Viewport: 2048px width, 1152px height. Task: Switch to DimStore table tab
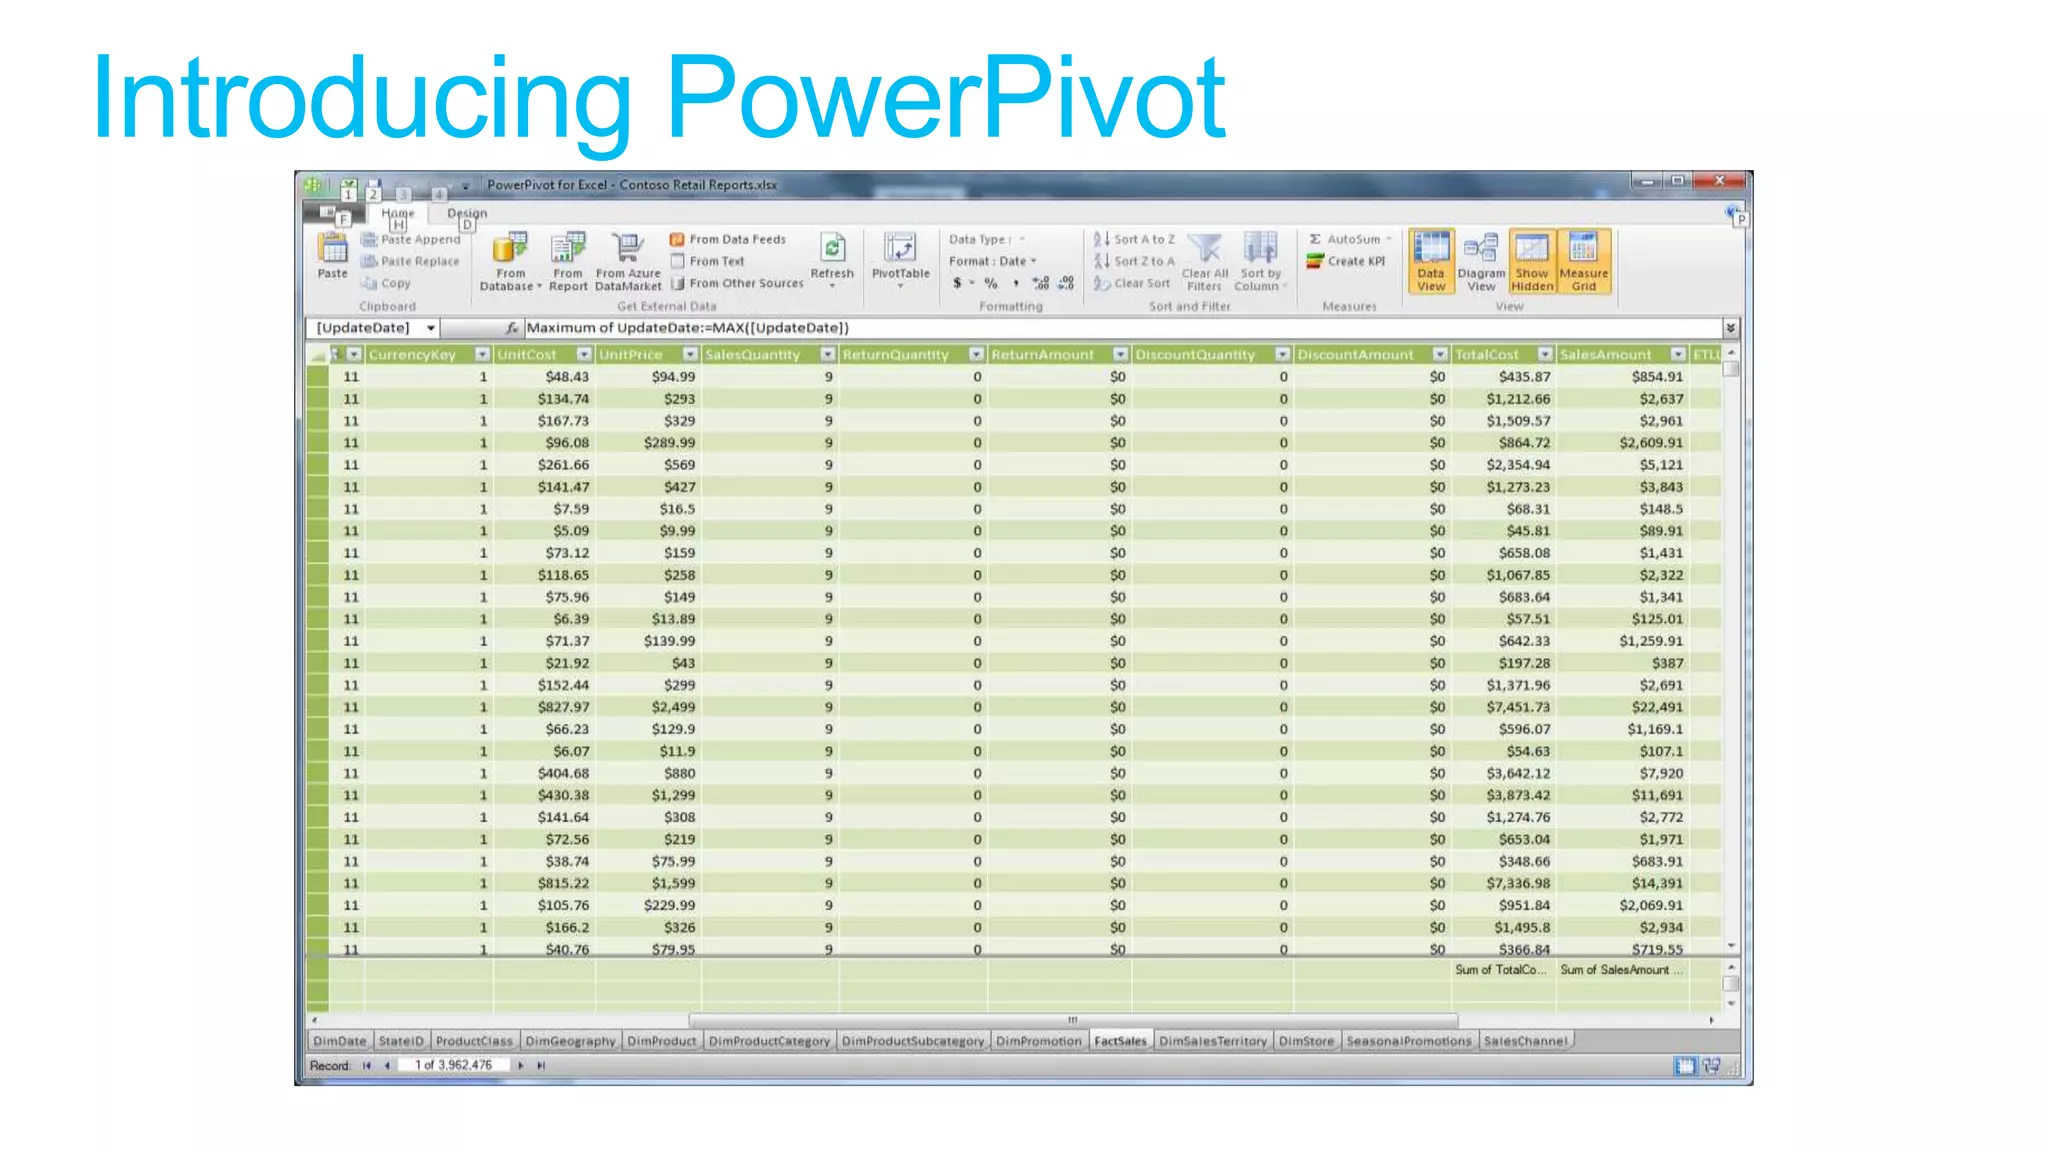[x=1306, y=1041]
